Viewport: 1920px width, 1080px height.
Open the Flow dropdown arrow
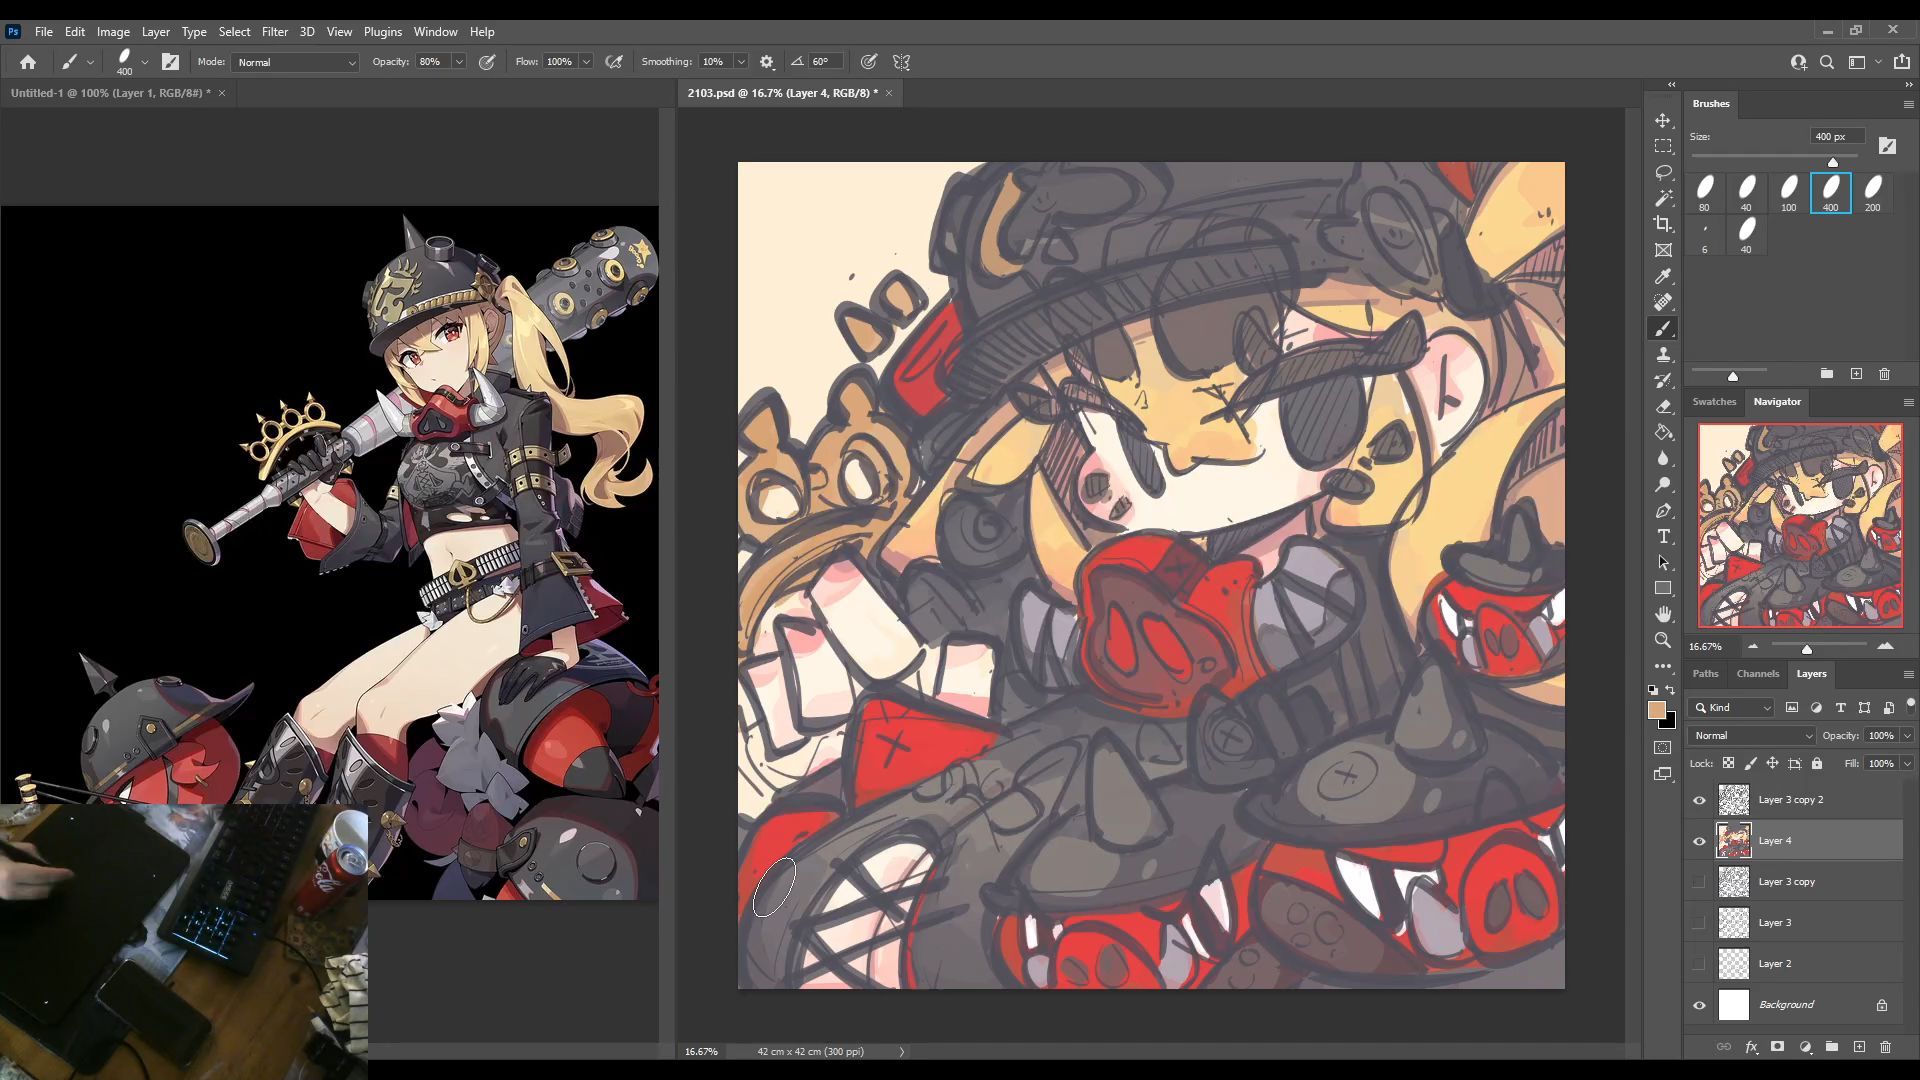click(586, 62)
